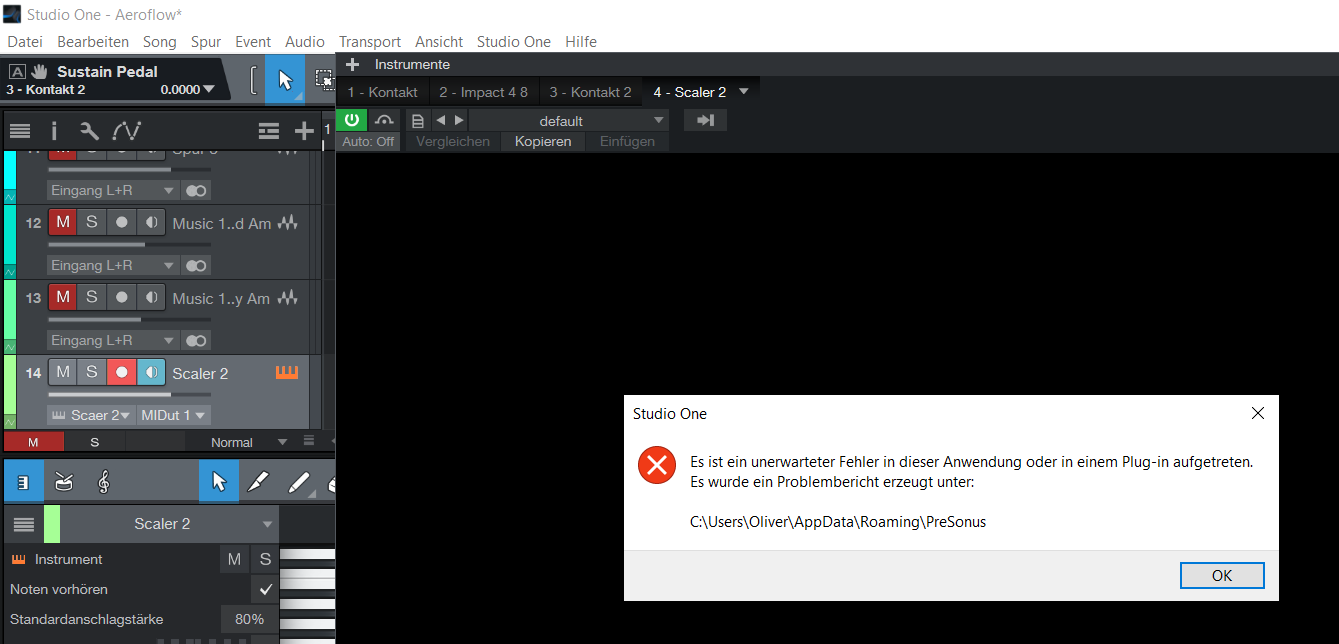Toggle the Scaler 2 plug-in power button

352,120
